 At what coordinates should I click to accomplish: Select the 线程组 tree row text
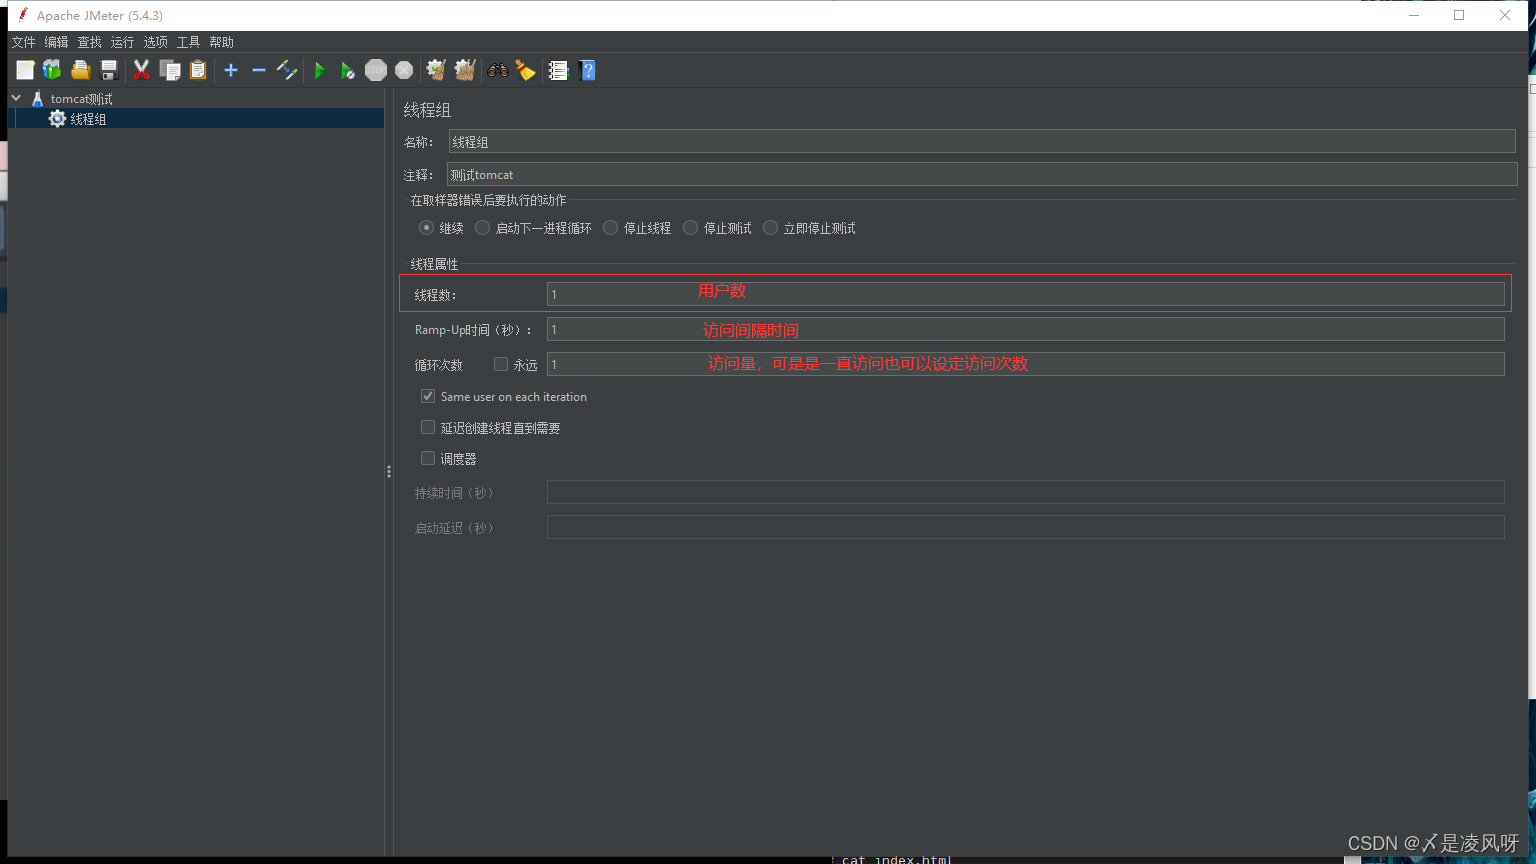pyautogui.click(x=88, y=119)
